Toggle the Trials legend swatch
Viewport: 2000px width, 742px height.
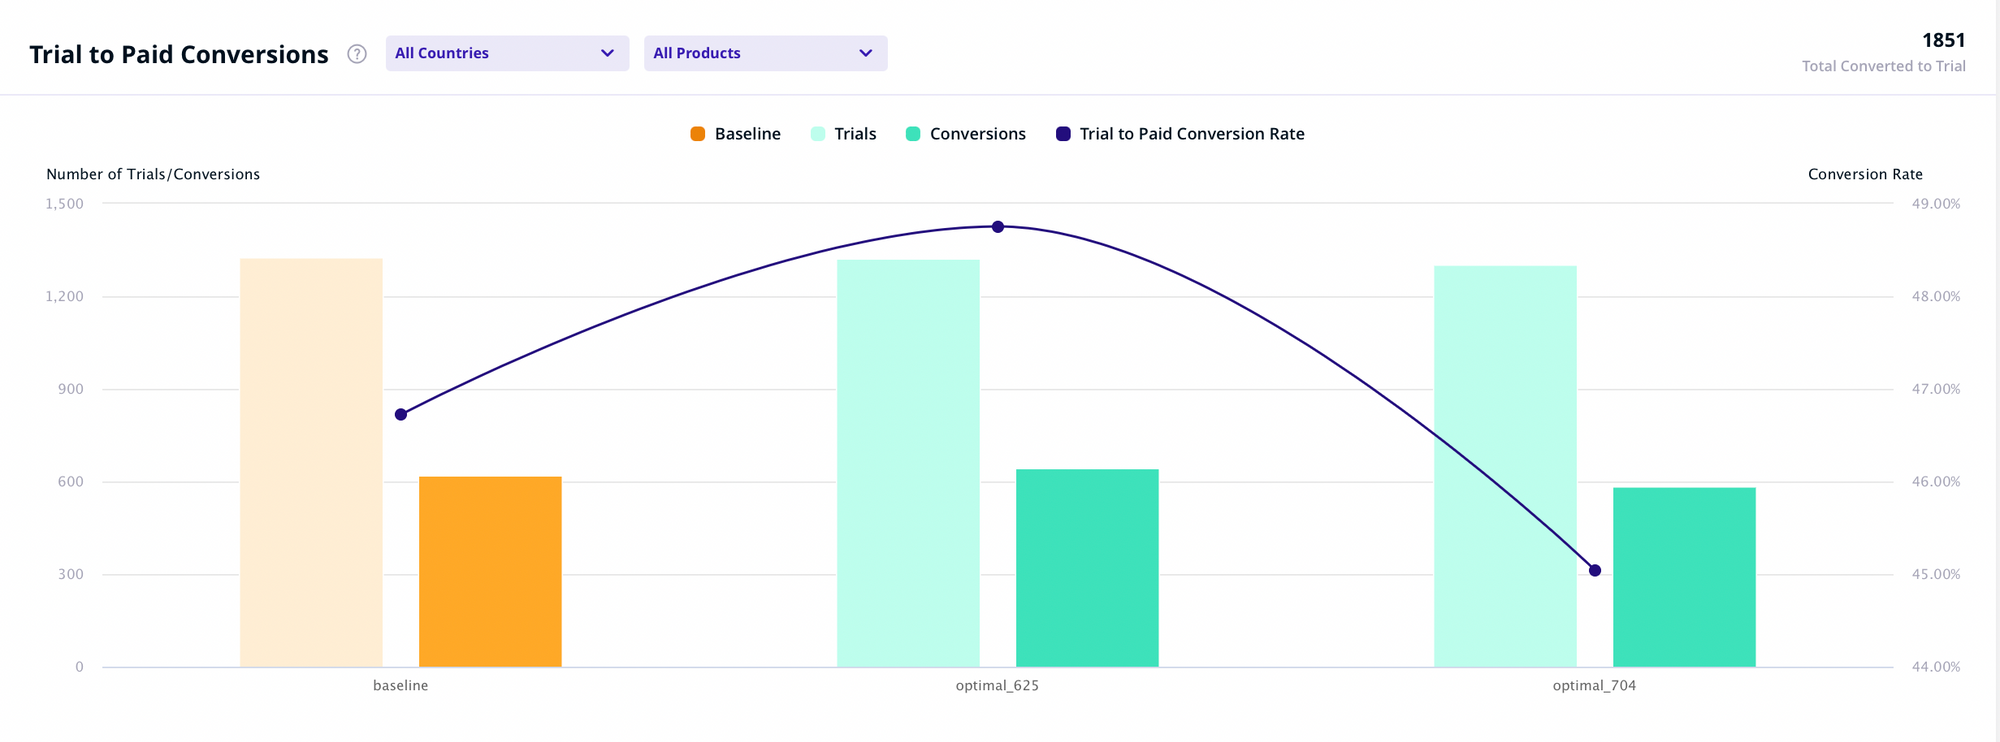point(818,134)
